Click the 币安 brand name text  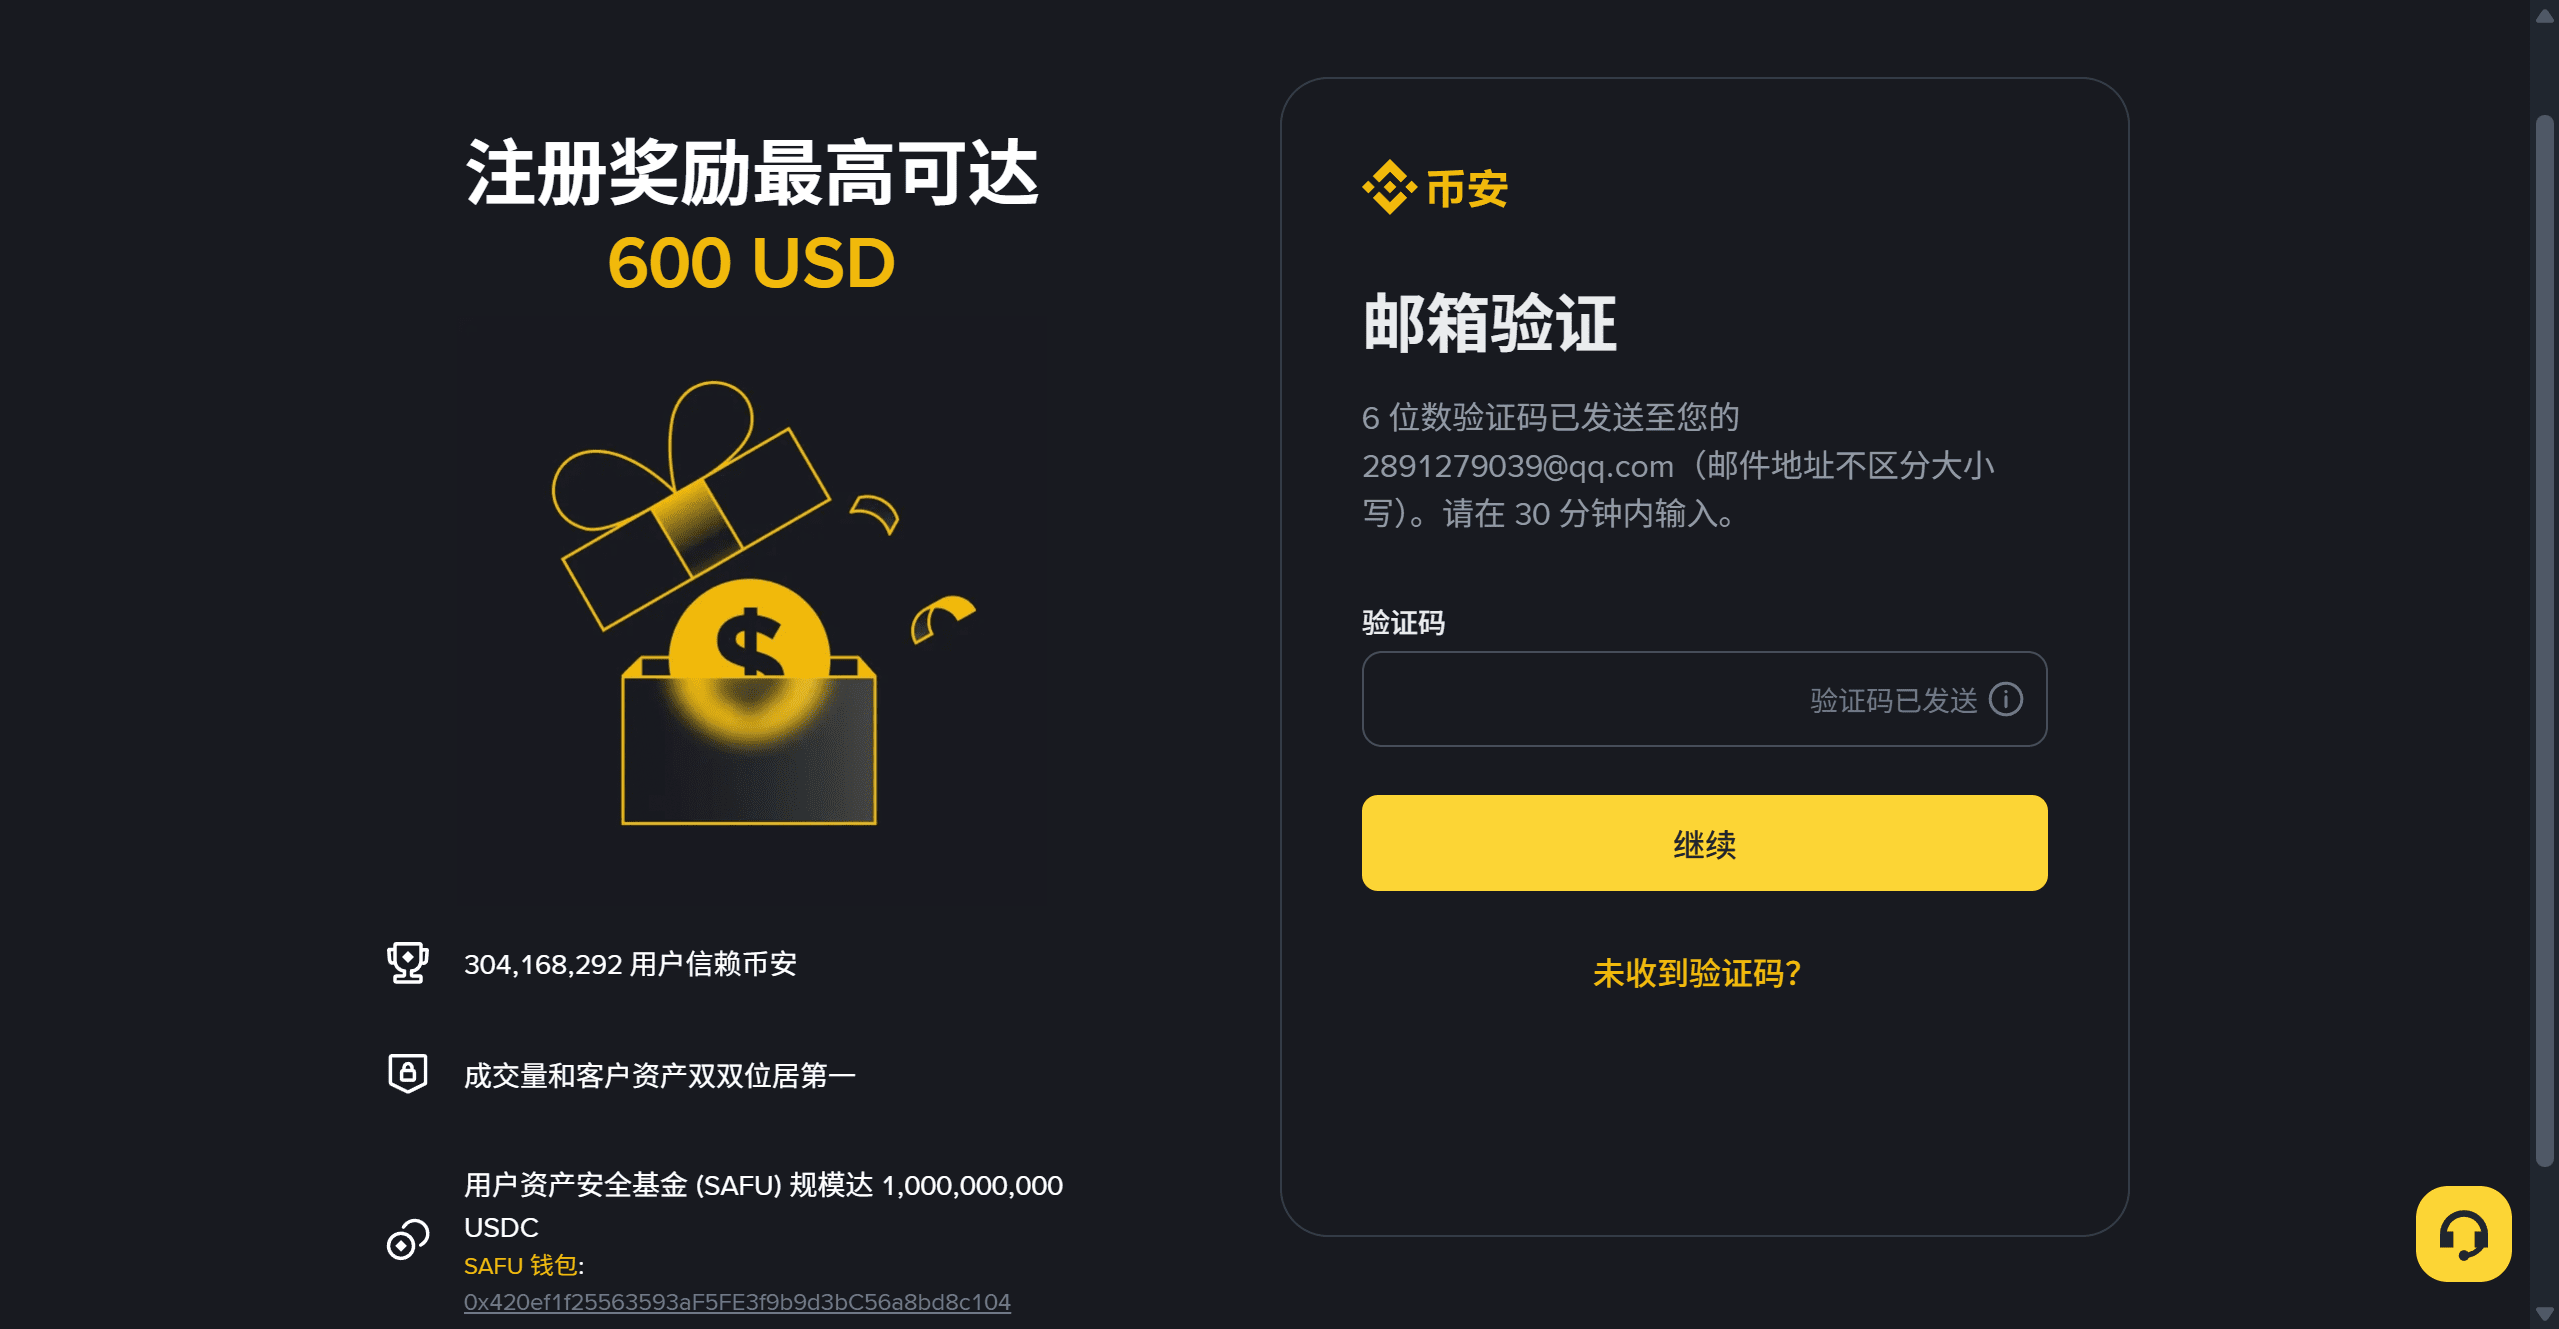[1467, 188]
